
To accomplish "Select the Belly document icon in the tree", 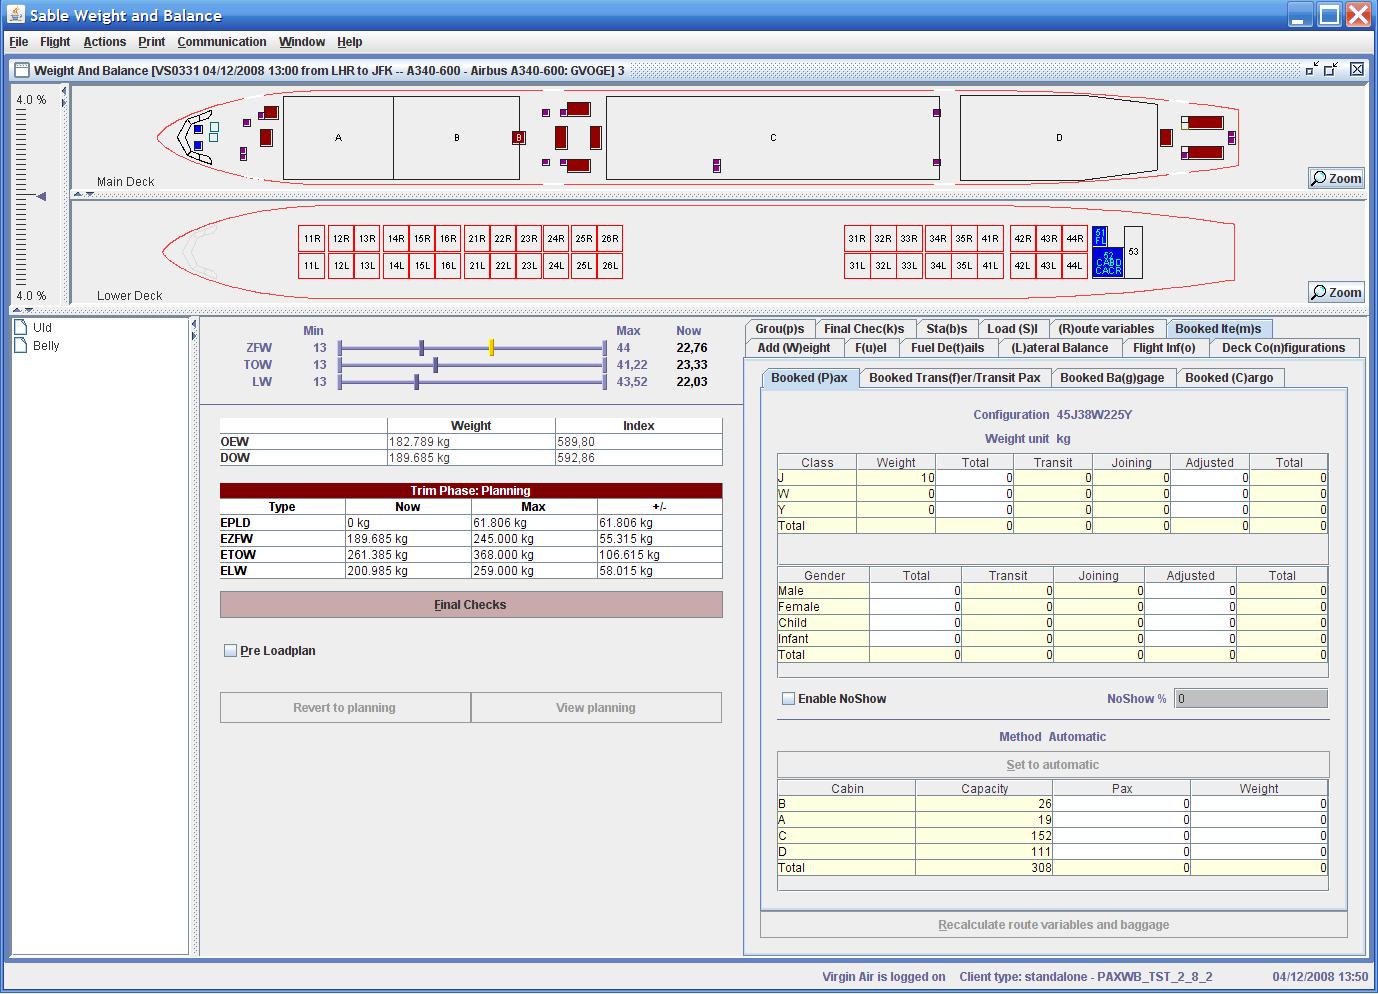I will tap(21, 345).
